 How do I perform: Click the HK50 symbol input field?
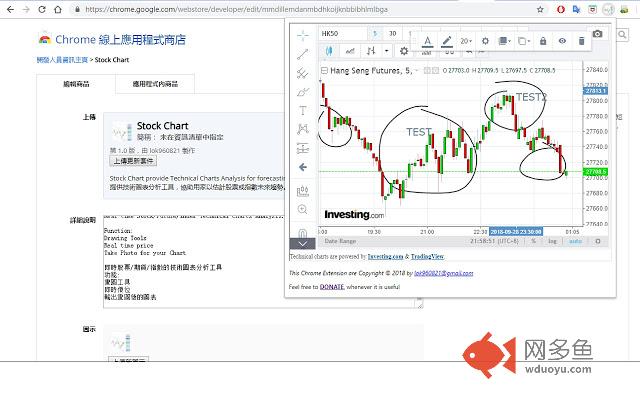click(x=343, y=33)
